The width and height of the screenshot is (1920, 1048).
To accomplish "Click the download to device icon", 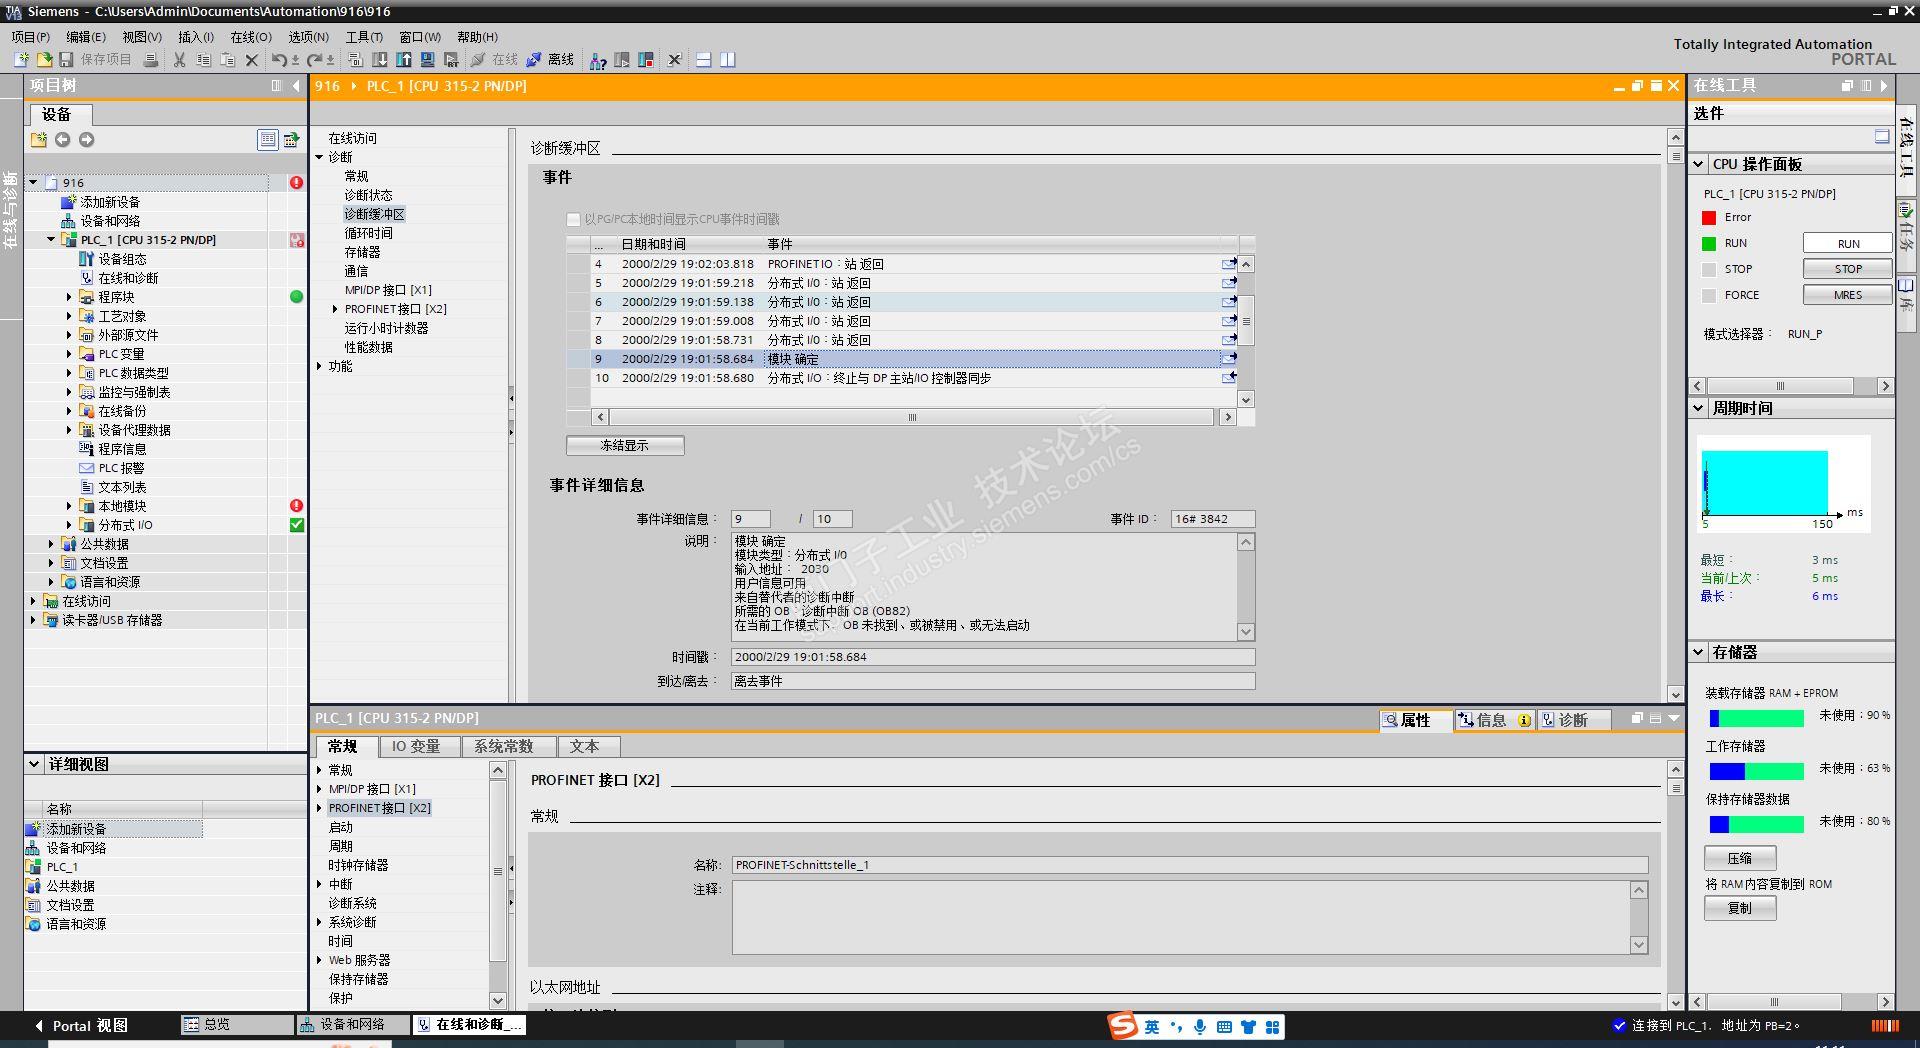I will (x=380, y=60).
